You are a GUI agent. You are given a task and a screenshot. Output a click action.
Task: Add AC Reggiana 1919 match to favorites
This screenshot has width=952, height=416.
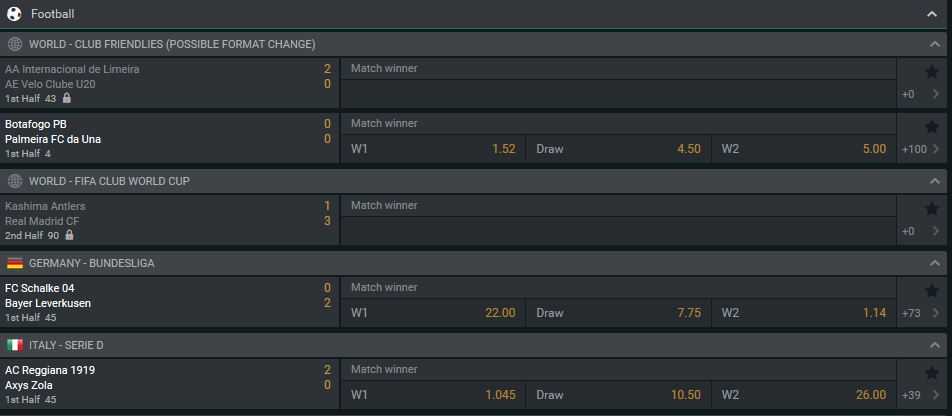pyautogui.click(x=931, y=373)
